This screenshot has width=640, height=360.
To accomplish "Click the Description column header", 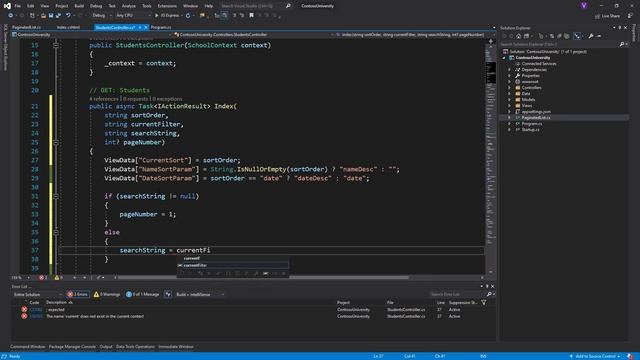I will coord(56,302).
